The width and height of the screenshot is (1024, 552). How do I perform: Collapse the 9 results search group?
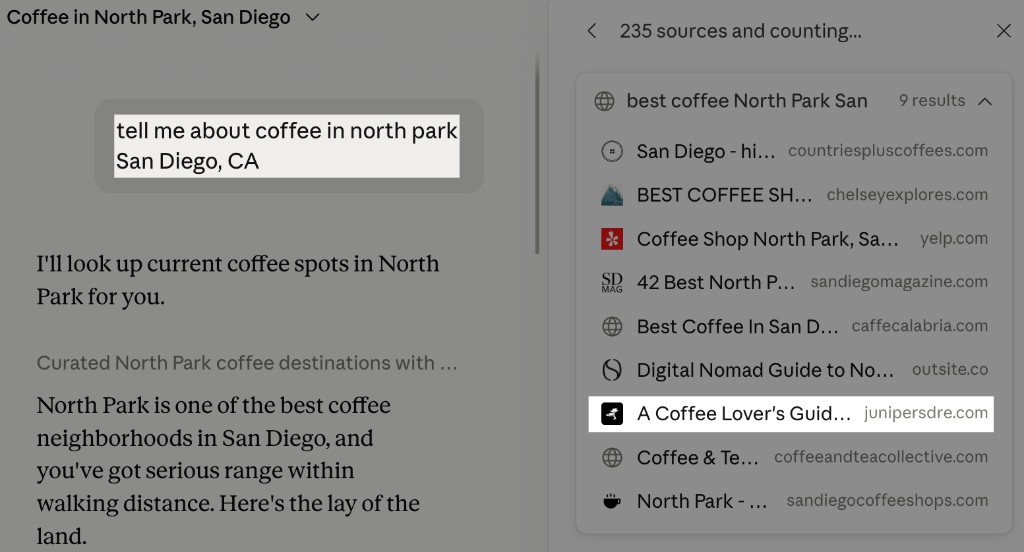click(x=985, y=101)
